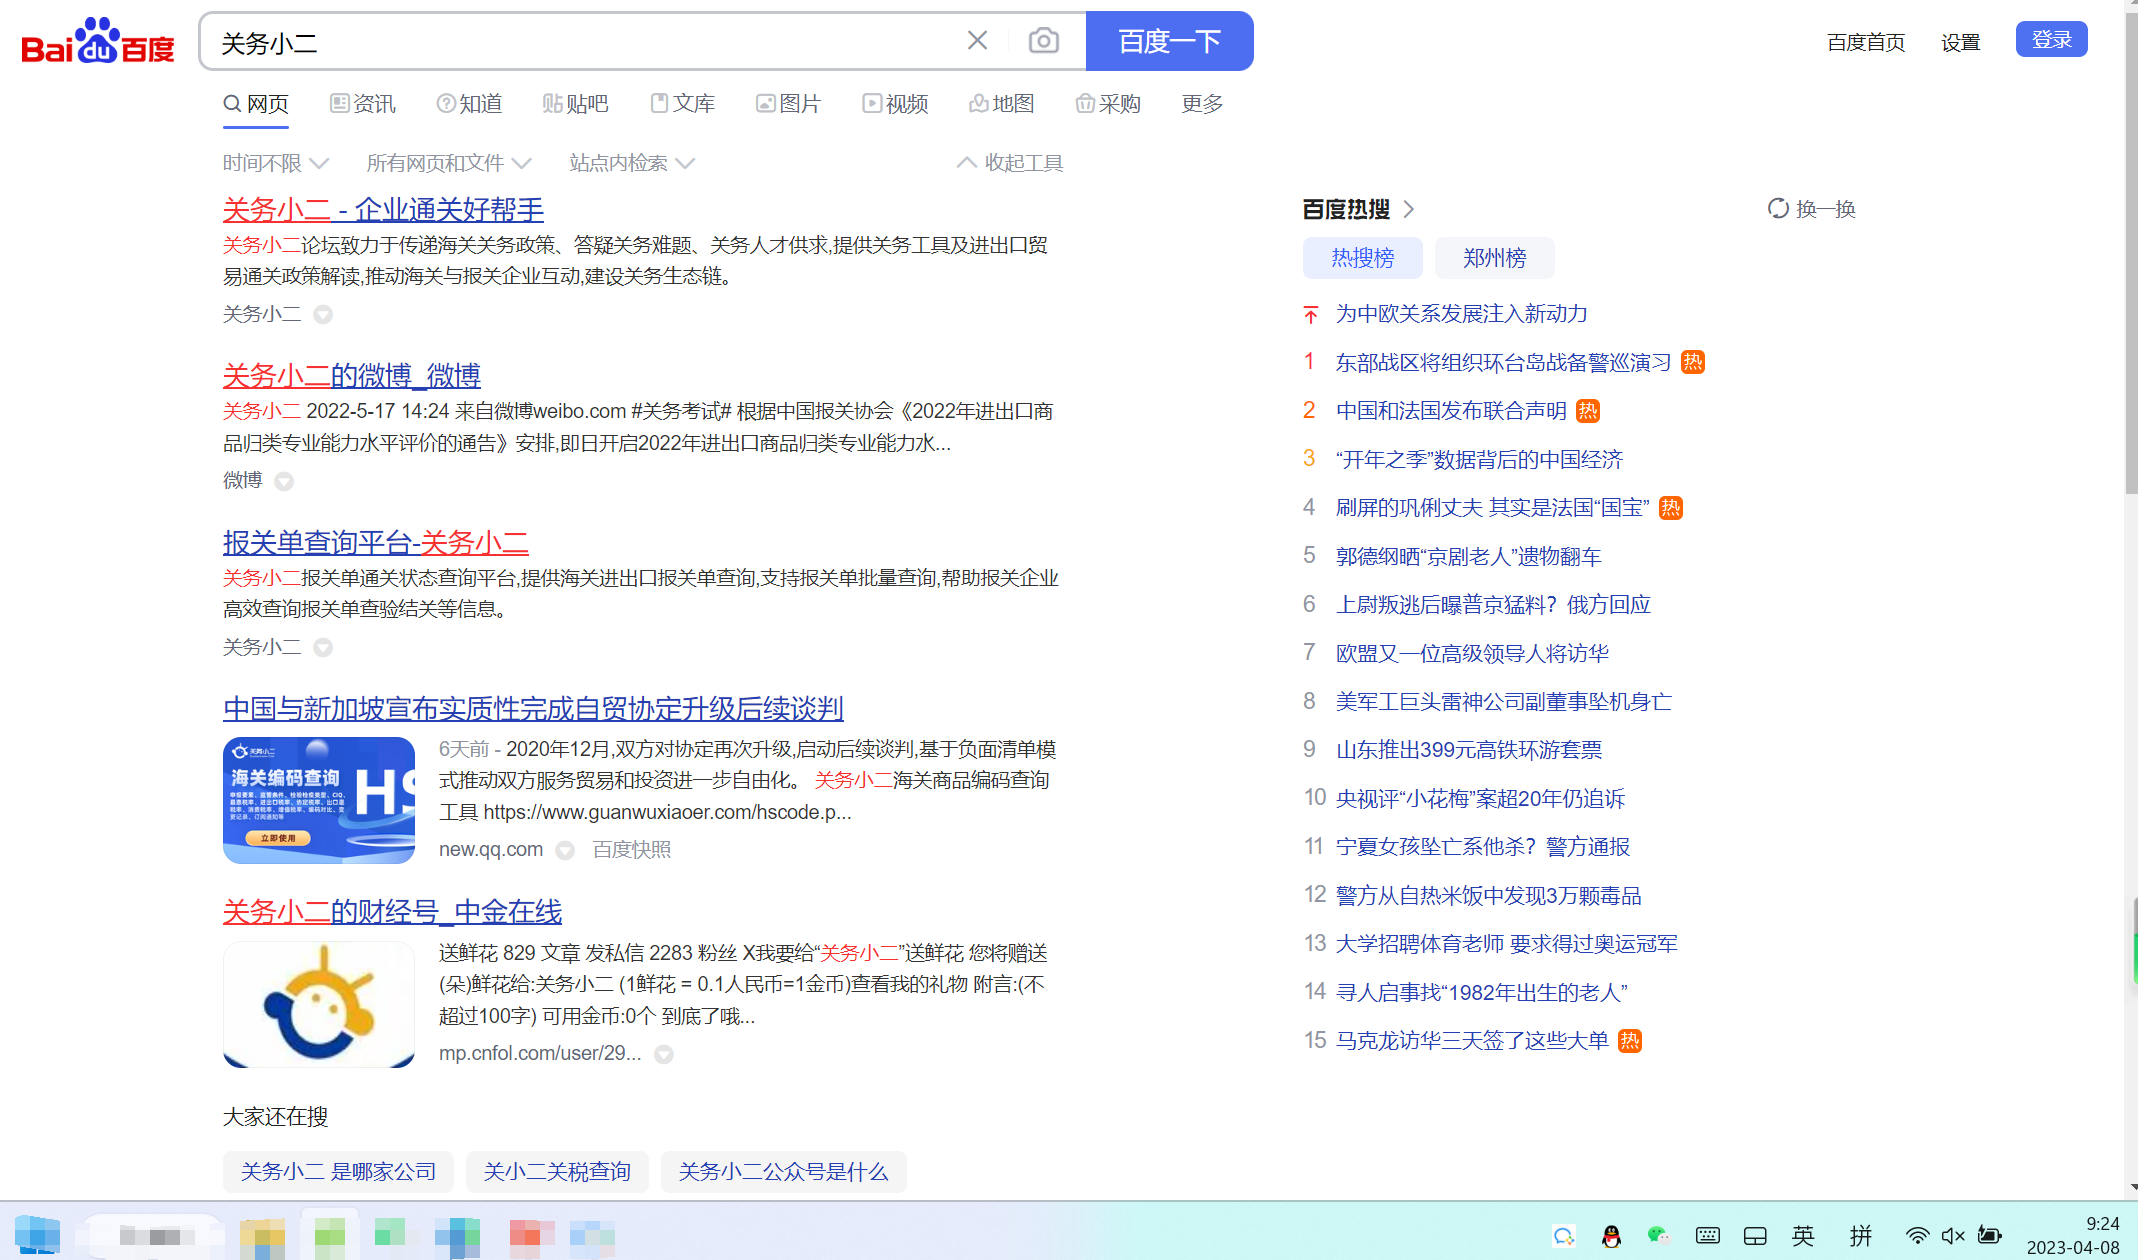2138x1260 pixels.
Task: Open hot topic 中国和法国发布联合声明
Action: pyautogui.click(x=1451, y=411)
